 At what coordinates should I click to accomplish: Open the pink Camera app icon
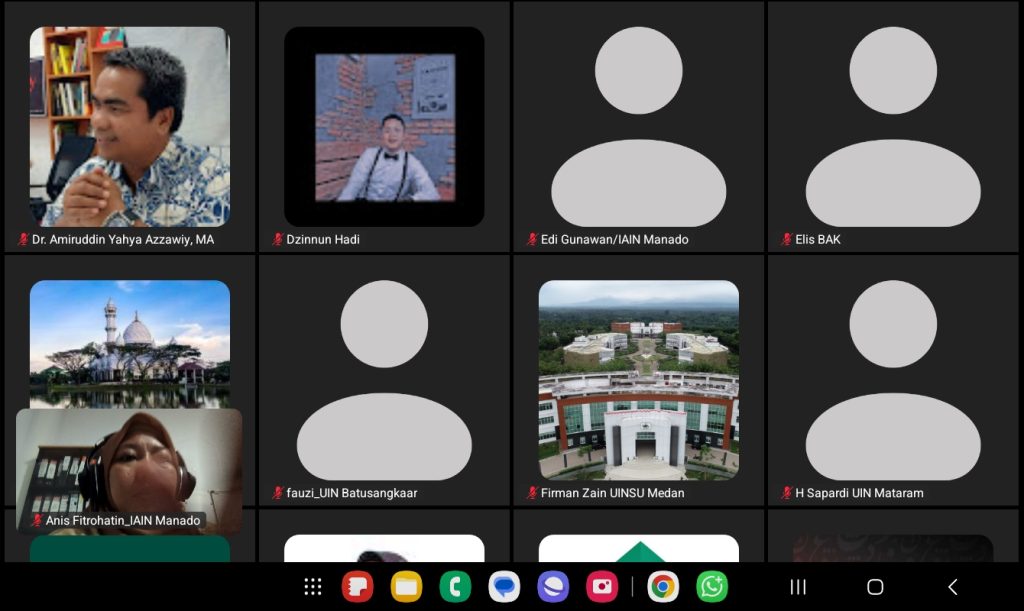click(602, 587)
